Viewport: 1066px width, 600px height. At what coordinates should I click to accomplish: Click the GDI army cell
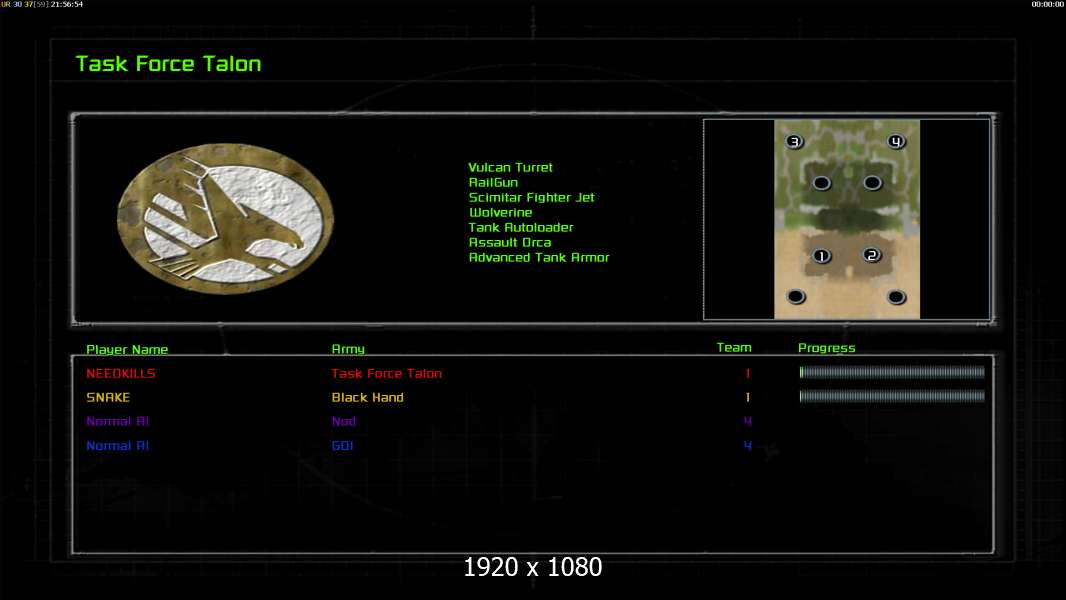[343, 445]
